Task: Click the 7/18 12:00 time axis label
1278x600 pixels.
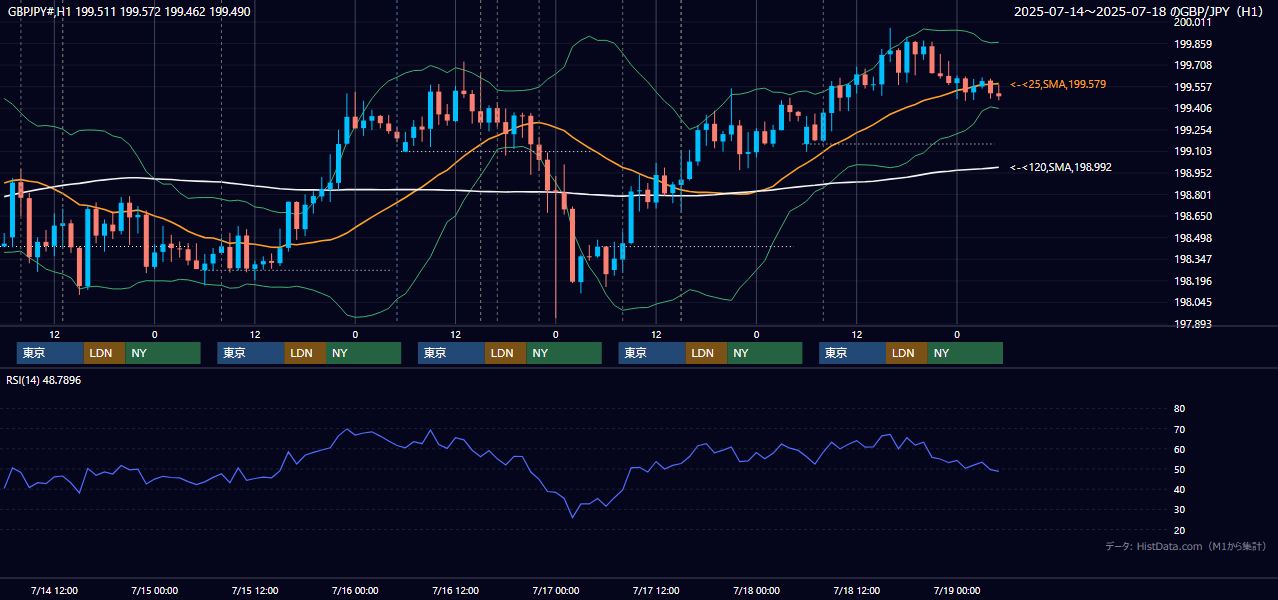Action: pos(857,590)
